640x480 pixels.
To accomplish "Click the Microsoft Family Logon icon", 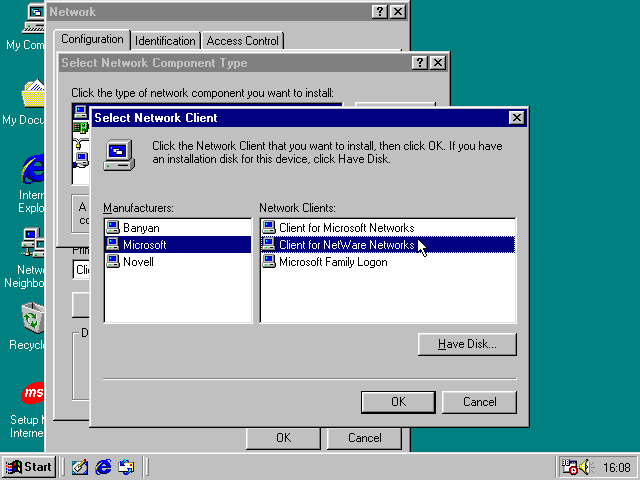I will [x=269, y=261].
